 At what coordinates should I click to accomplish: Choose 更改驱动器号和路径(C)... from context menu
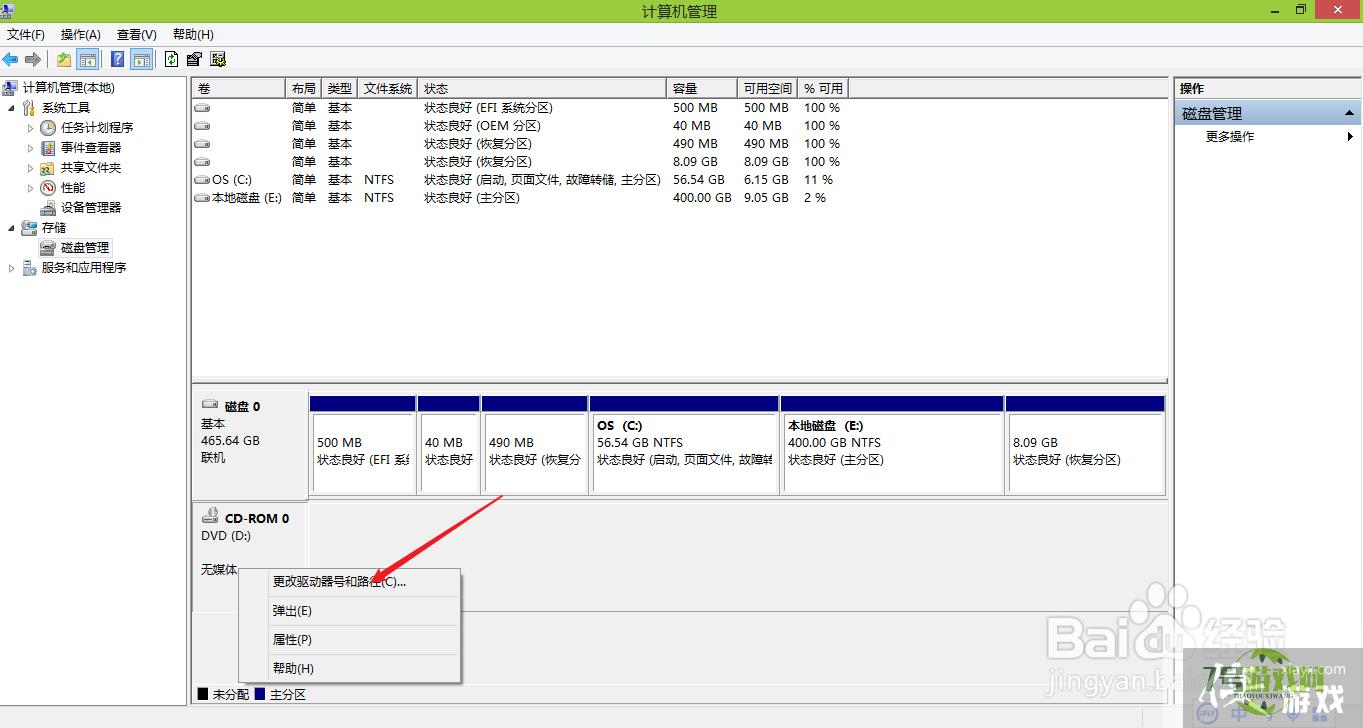[x=350, y=582]
